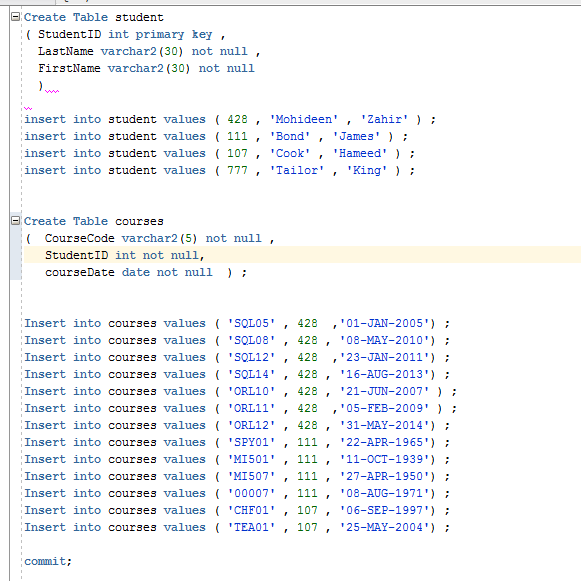Click the course code 'ORL10'
Image resolution: width=581 pixels, height=581 pixels.
tap(251, 391)
